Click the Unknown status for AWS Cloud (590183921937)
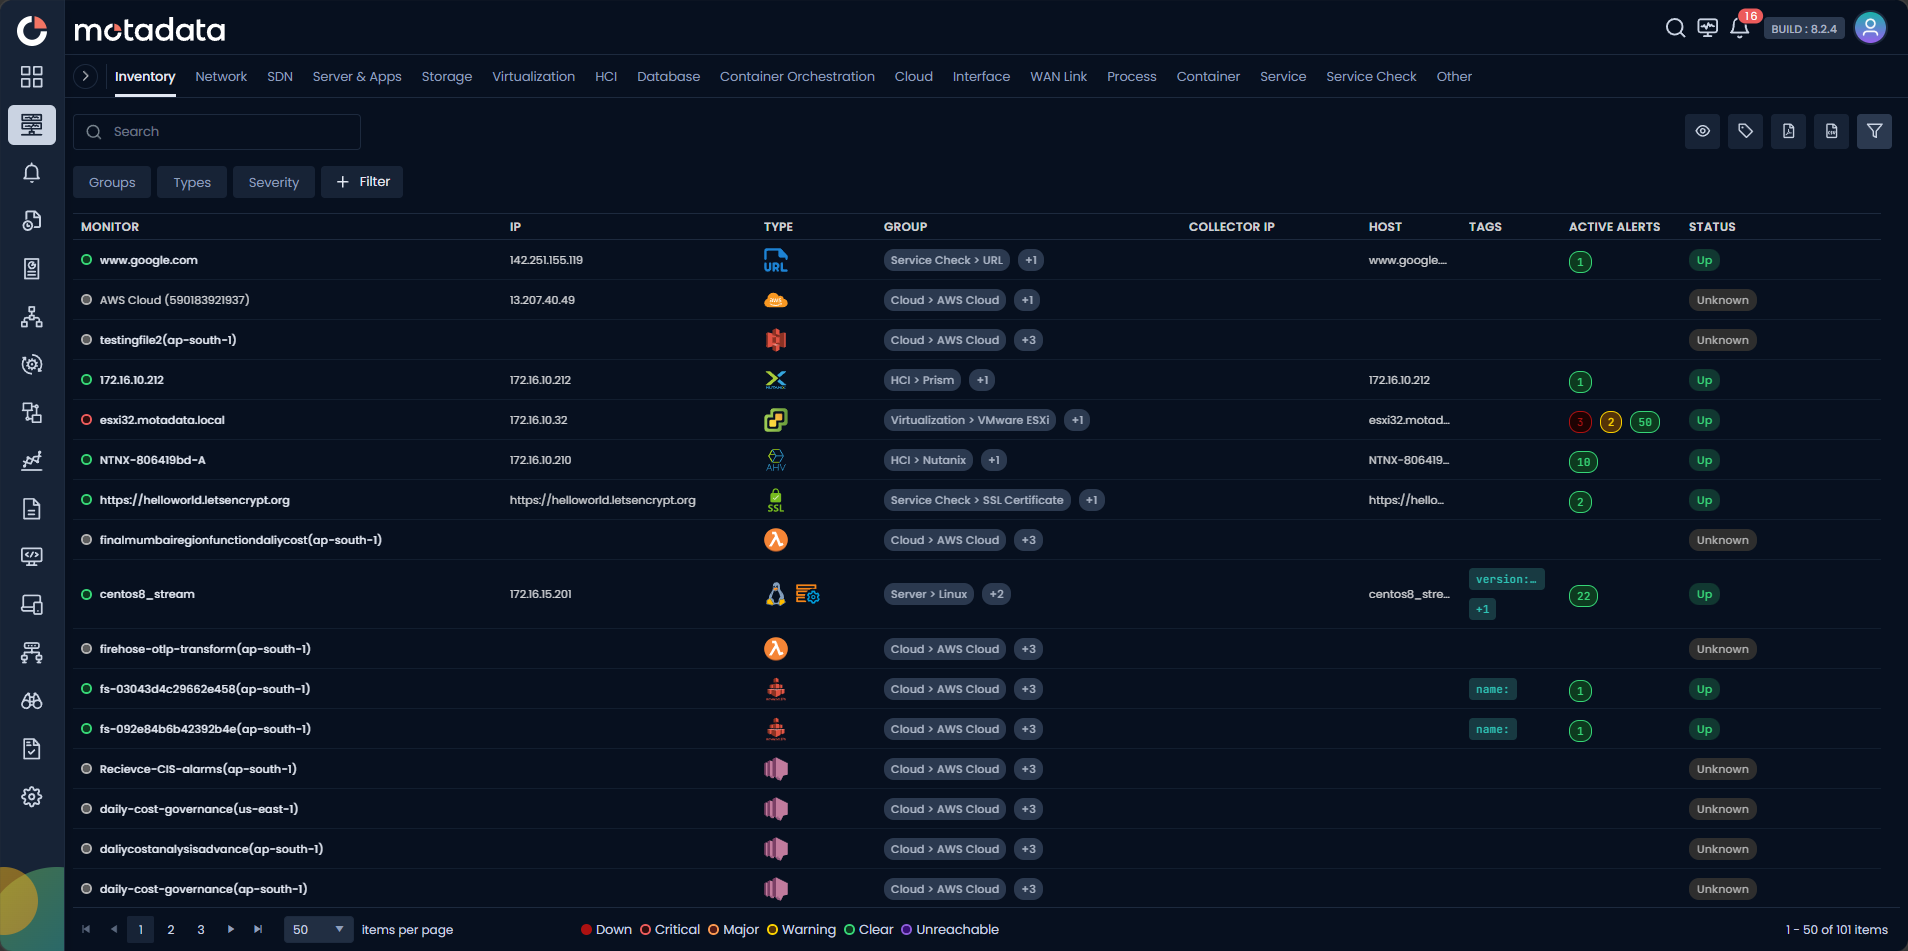Screen dimensions: 1908x951 (x=1722, y=300)
